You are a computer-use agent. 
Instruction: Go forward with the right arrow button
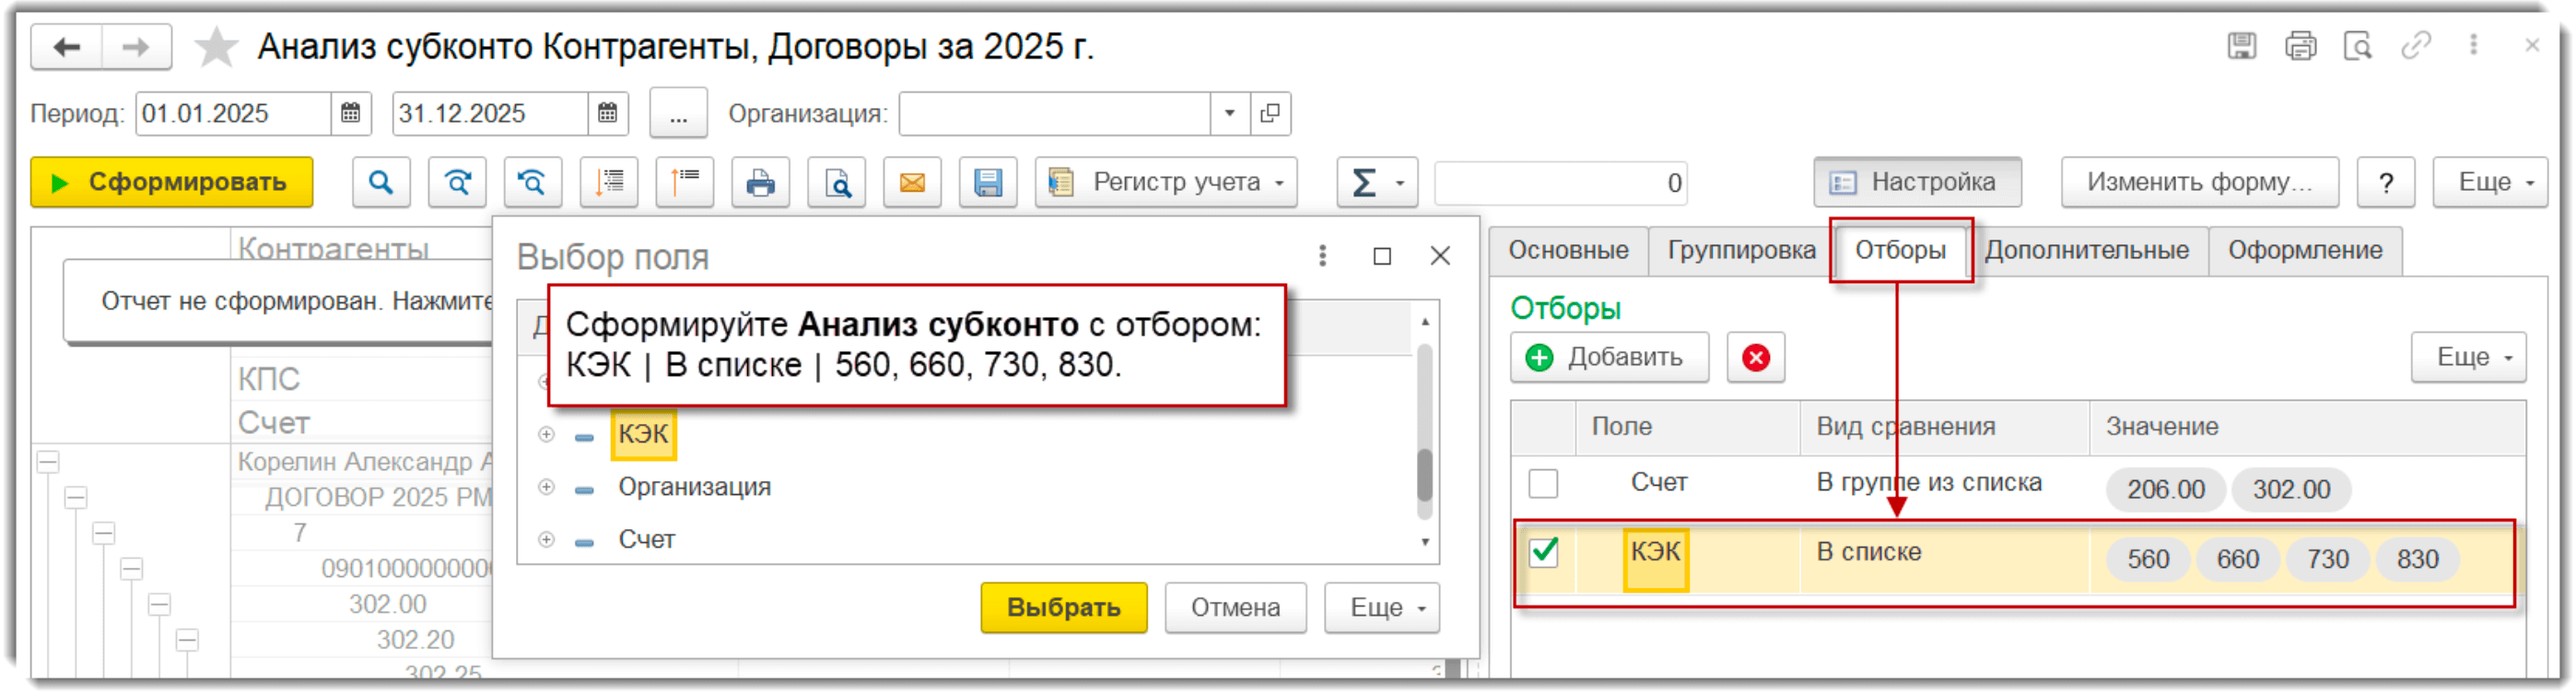[x=136, y=47]
